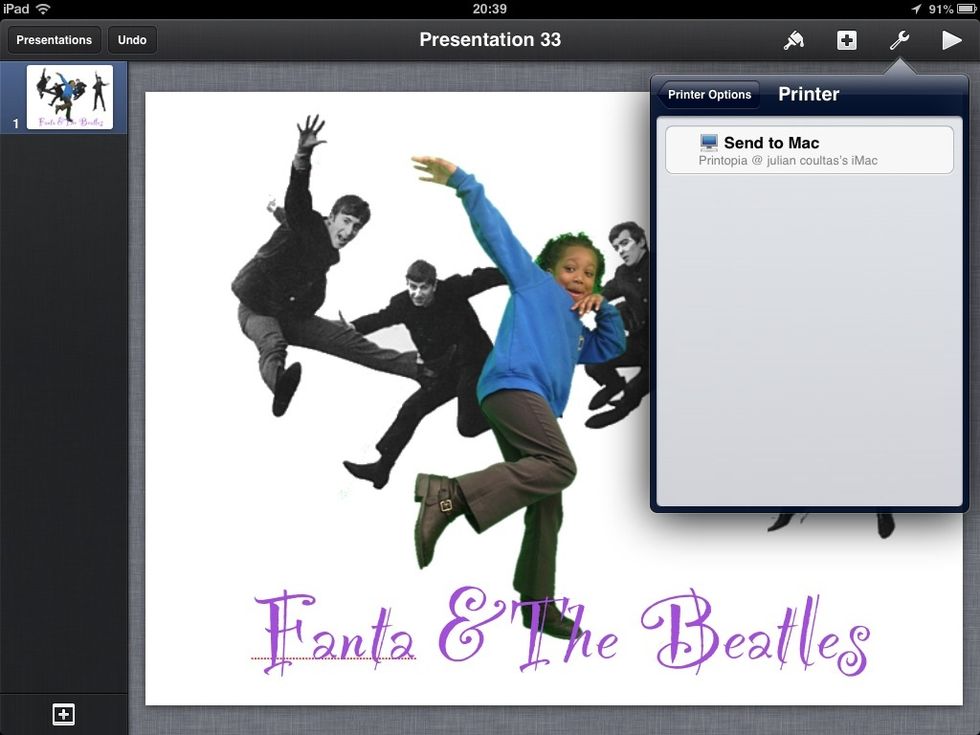
Task: Select the Fanta & The Beatles text
Action: pyautogui.click(x=560, y=630)
